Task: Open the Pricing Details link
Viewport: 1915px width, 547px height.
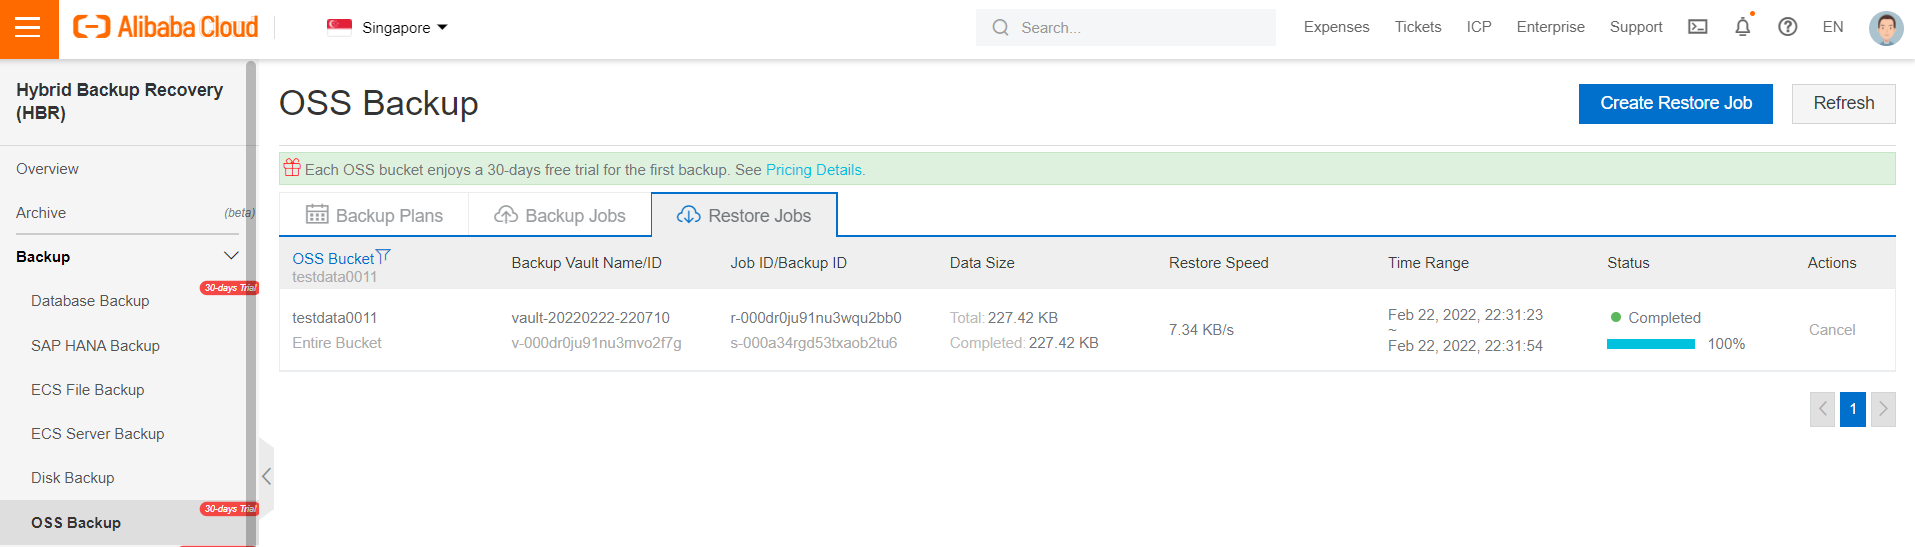Action: pyautogui.click(x=815, y=170)
